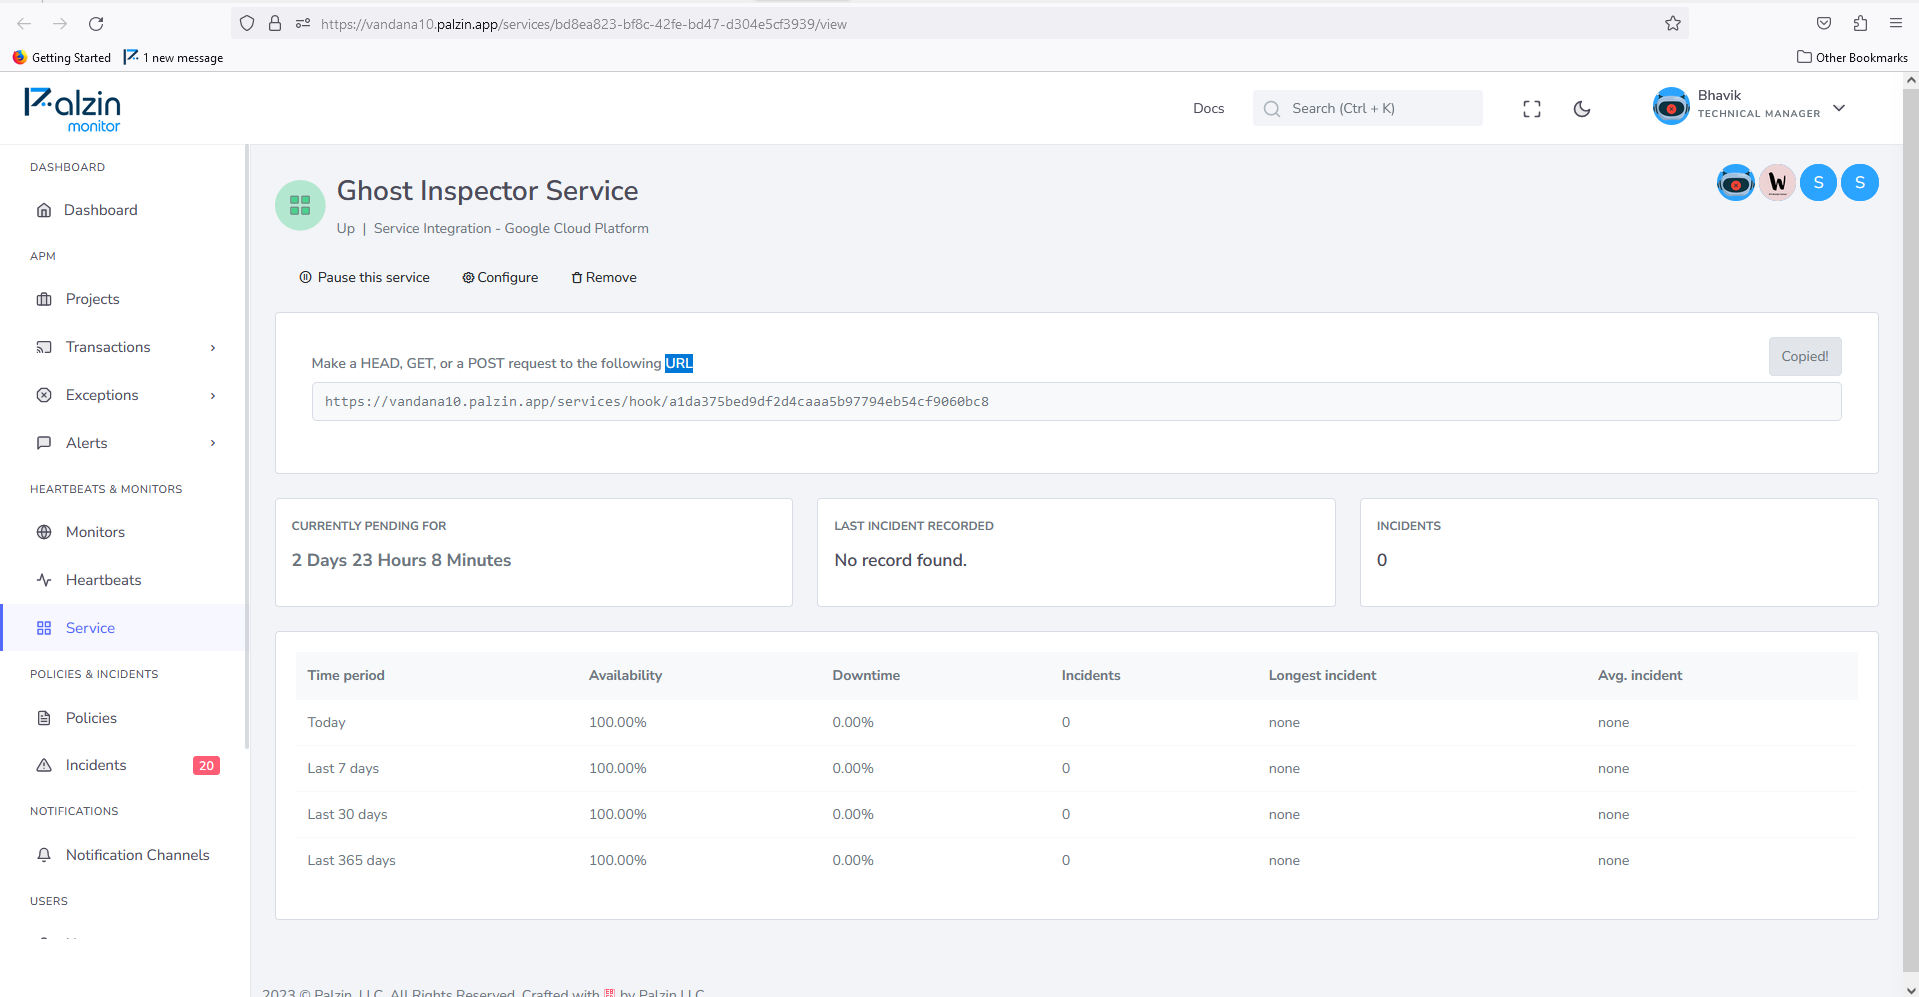Open the Docs link
1919x997 pixels.
1208,108
